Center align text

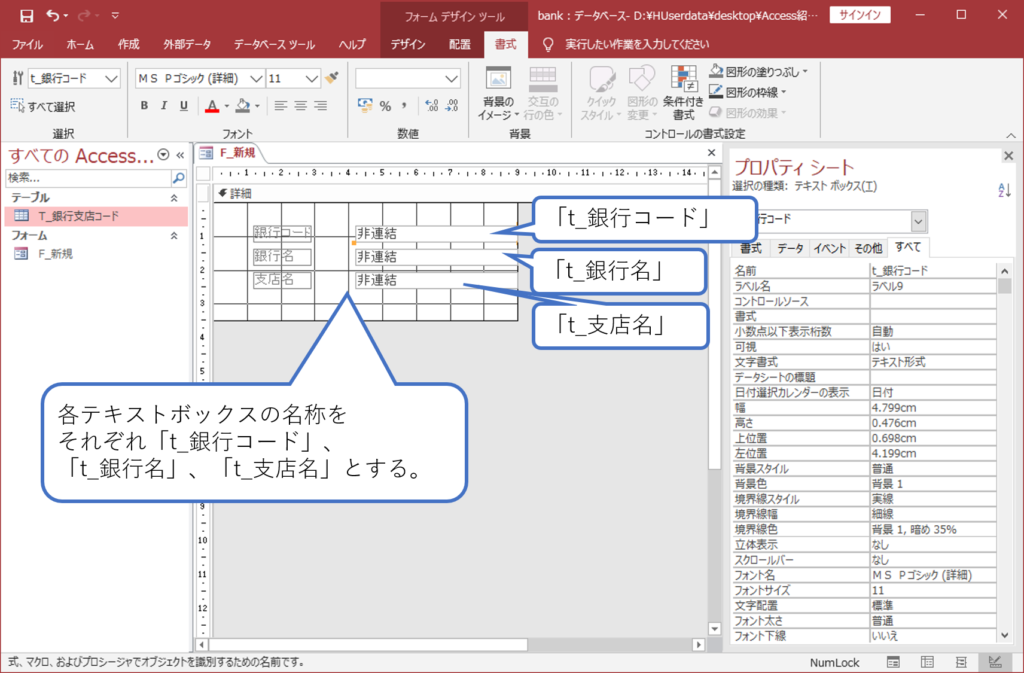coord(300,106)
